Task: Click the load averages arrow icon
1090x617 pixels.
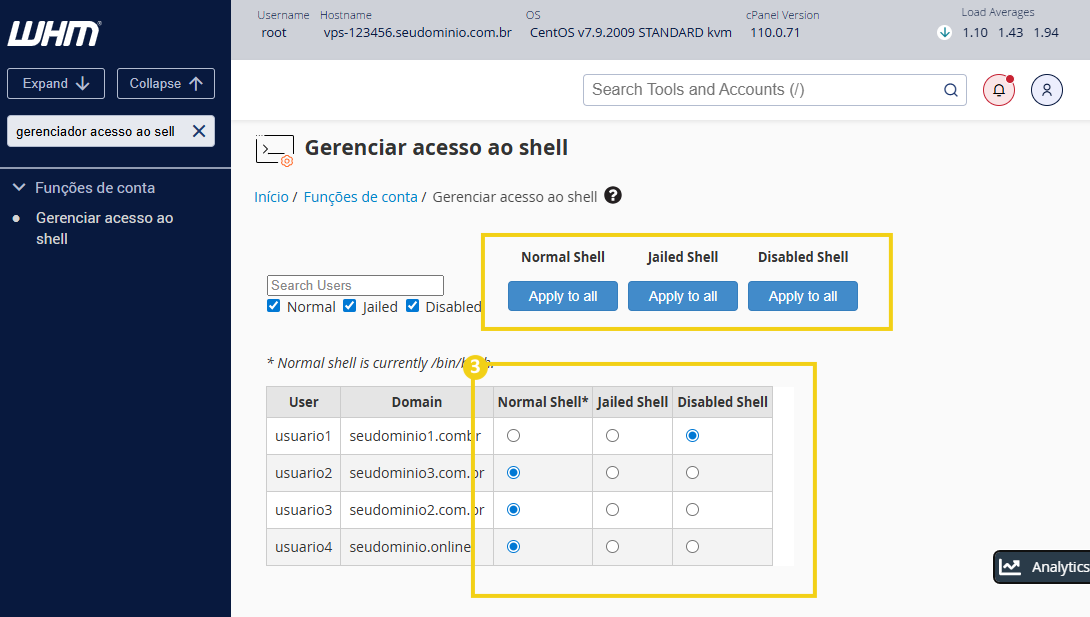Action: pos(944,33)
